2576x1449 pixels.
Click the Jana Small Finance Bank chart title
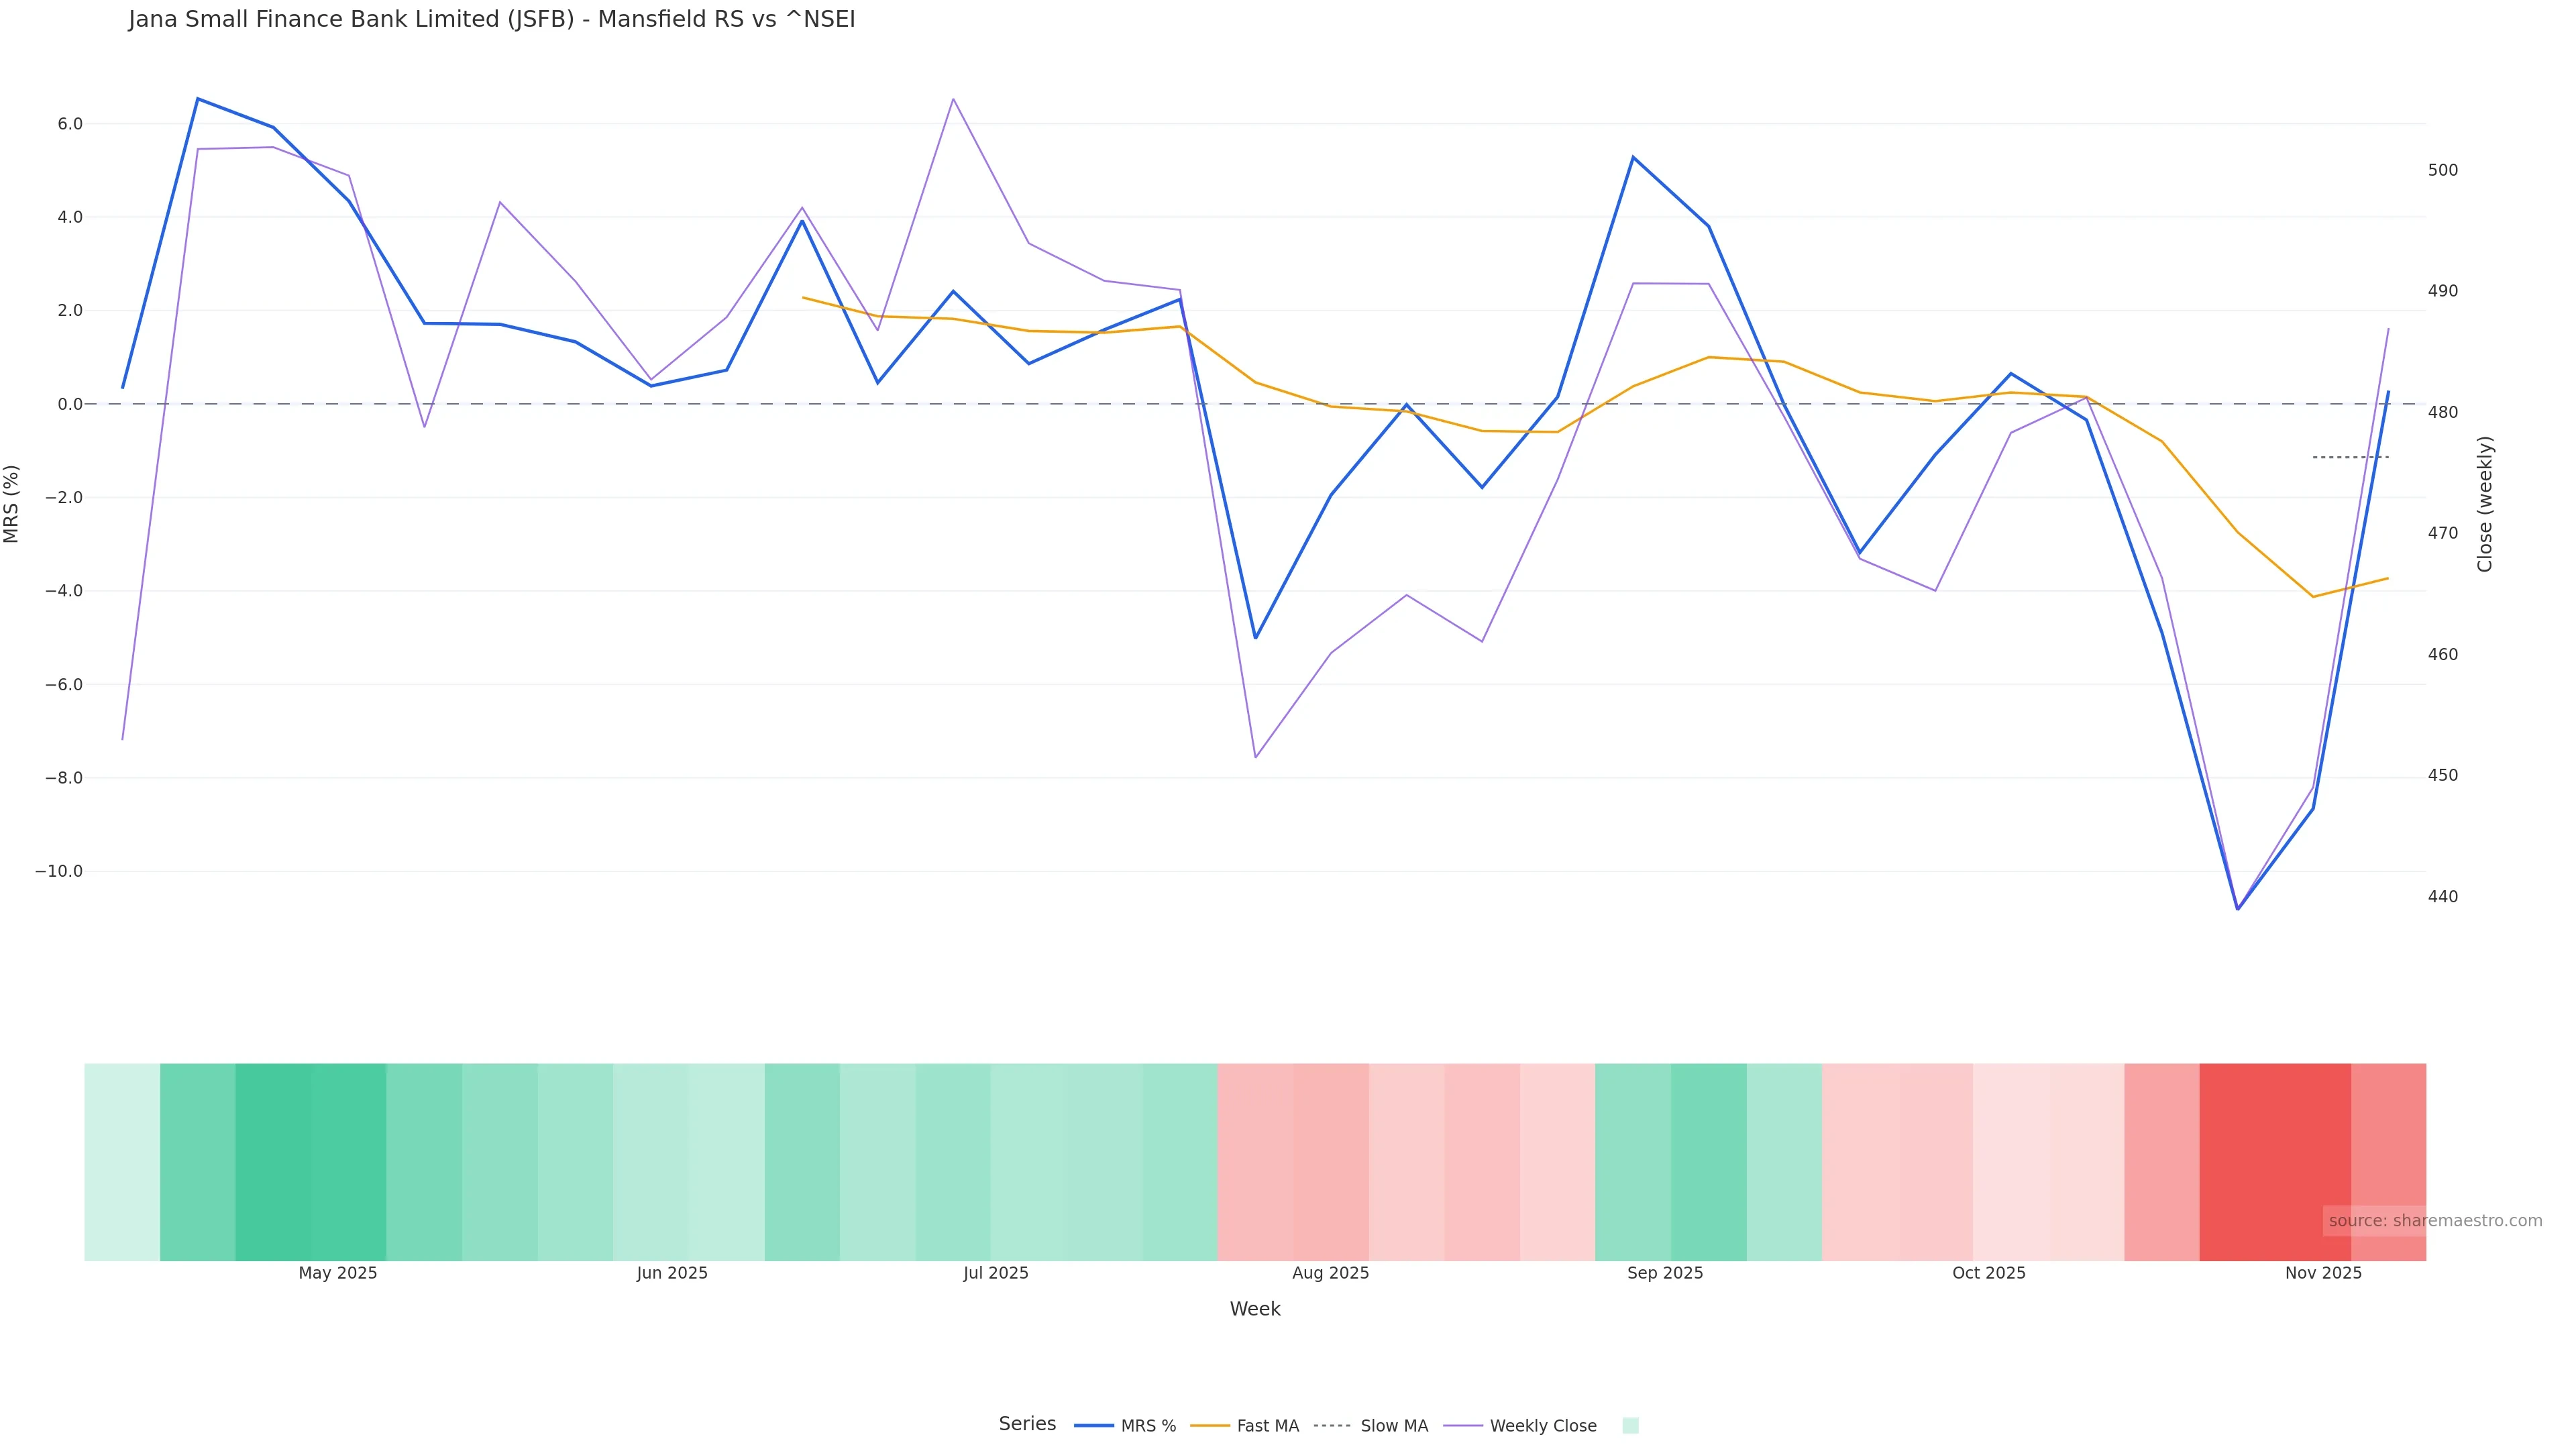492,20
